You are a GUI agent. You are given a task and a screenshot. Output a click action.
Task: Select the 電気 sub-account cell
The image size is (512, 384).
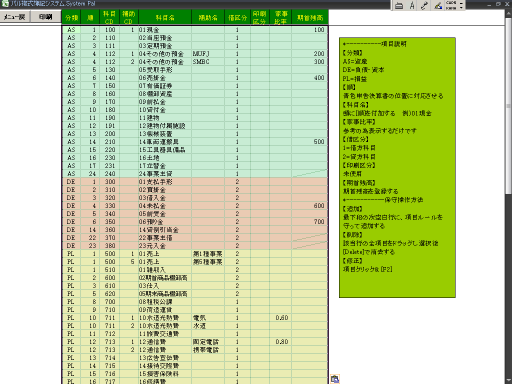208,318
